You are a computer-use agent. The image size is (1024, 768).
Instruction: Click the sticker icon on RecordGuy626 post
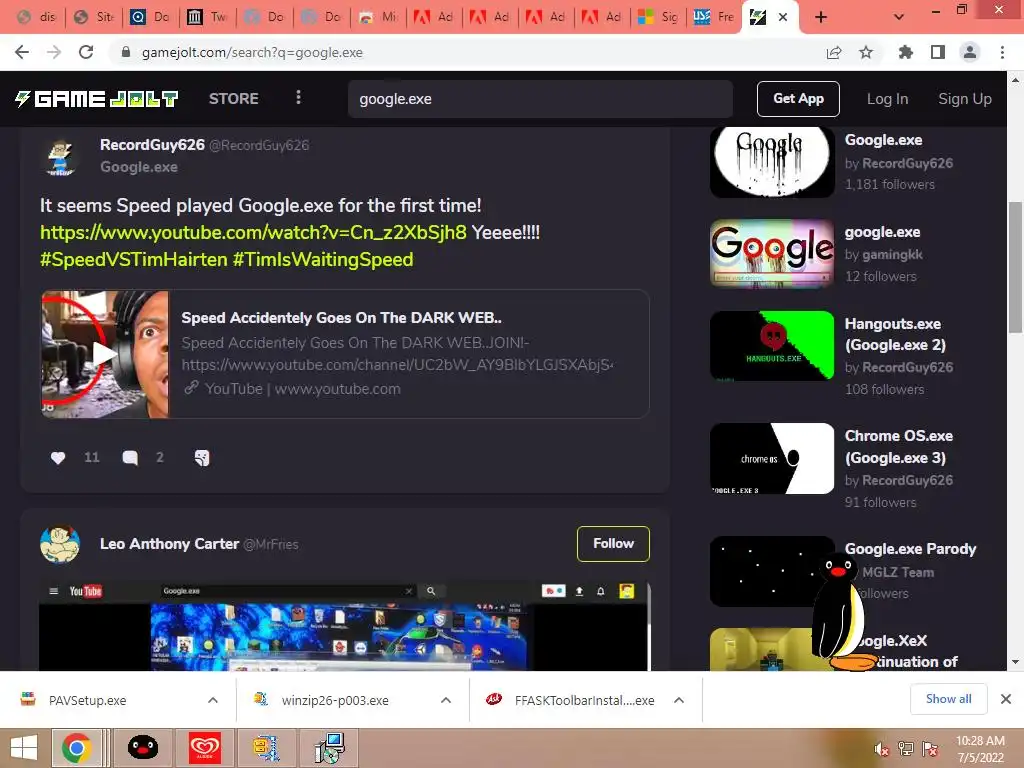click(x=202, y=458)
